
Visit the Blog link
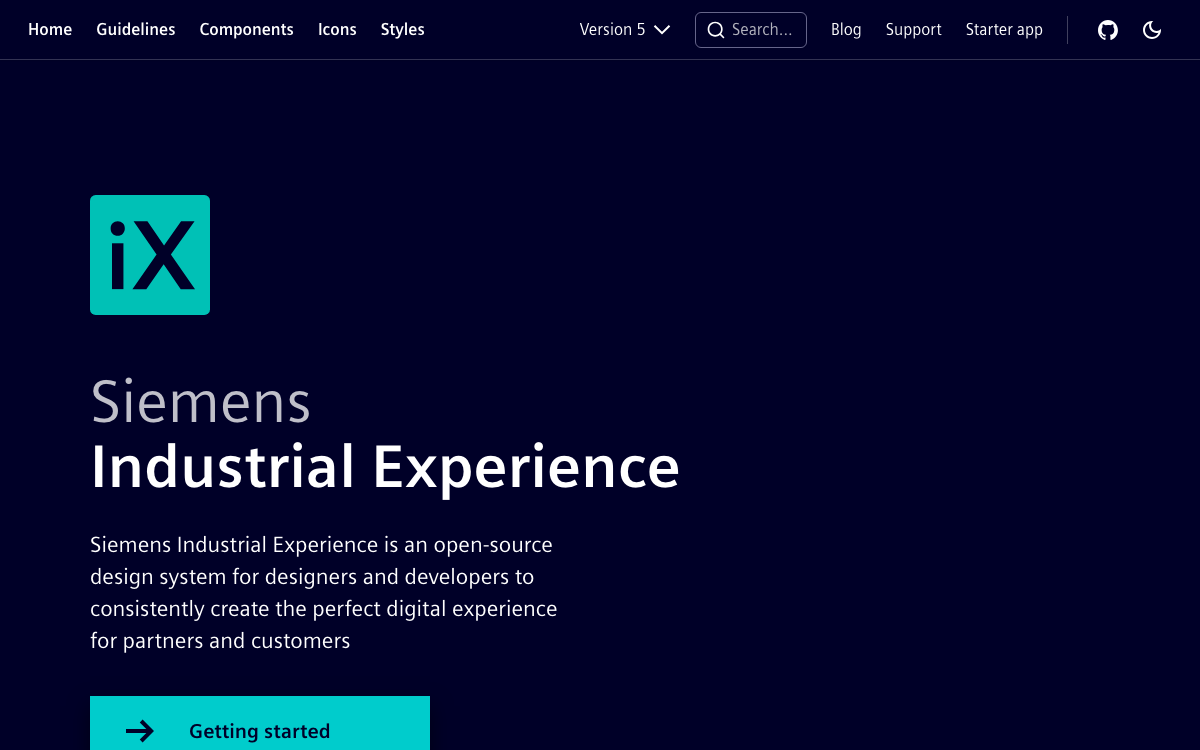[846, 30]
